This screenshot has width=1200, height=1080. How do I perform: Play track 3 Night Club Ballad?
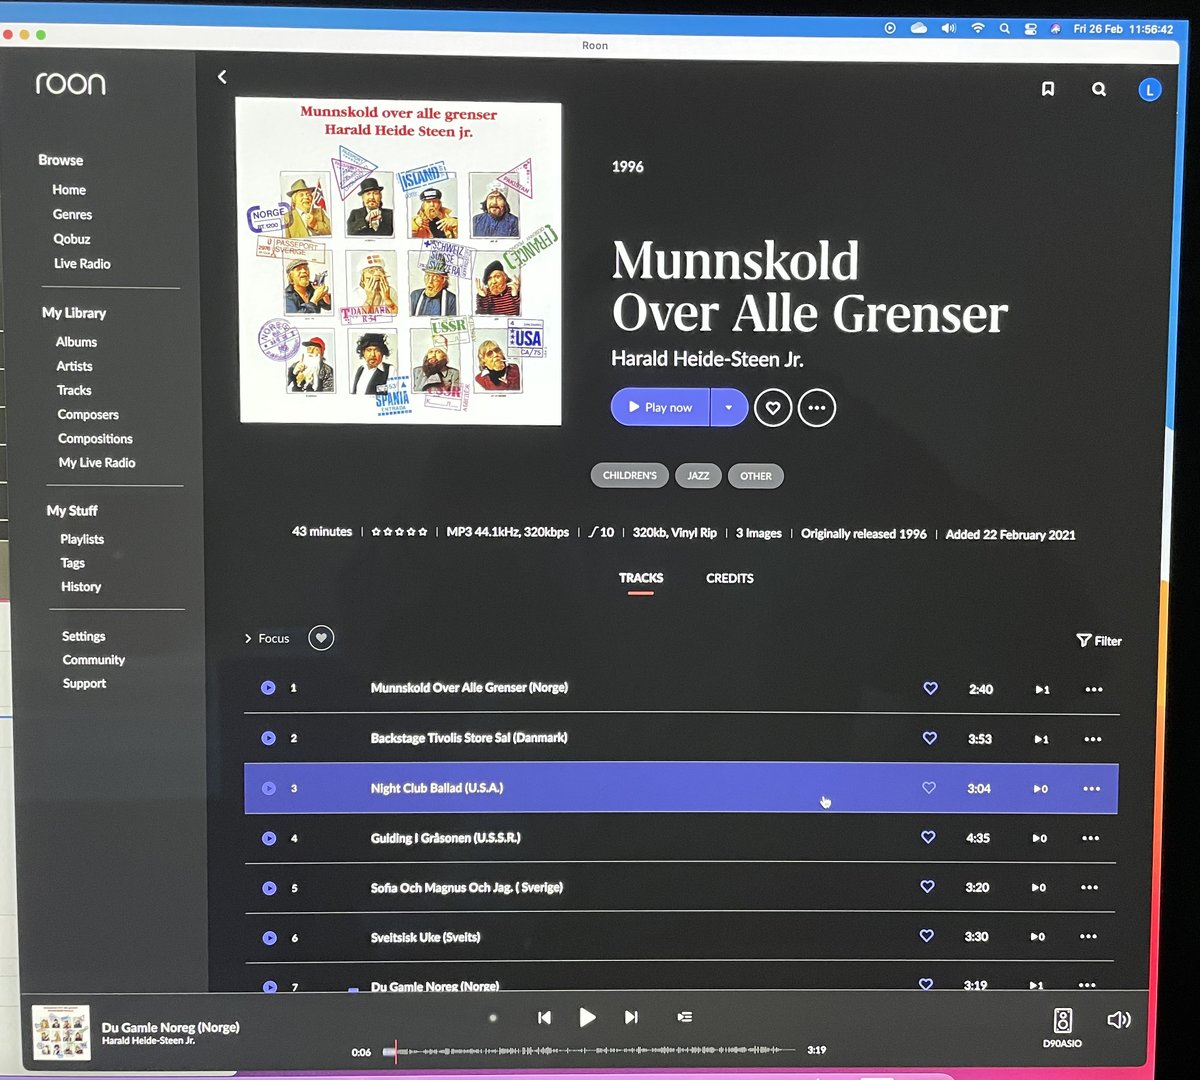click(268, 788)
